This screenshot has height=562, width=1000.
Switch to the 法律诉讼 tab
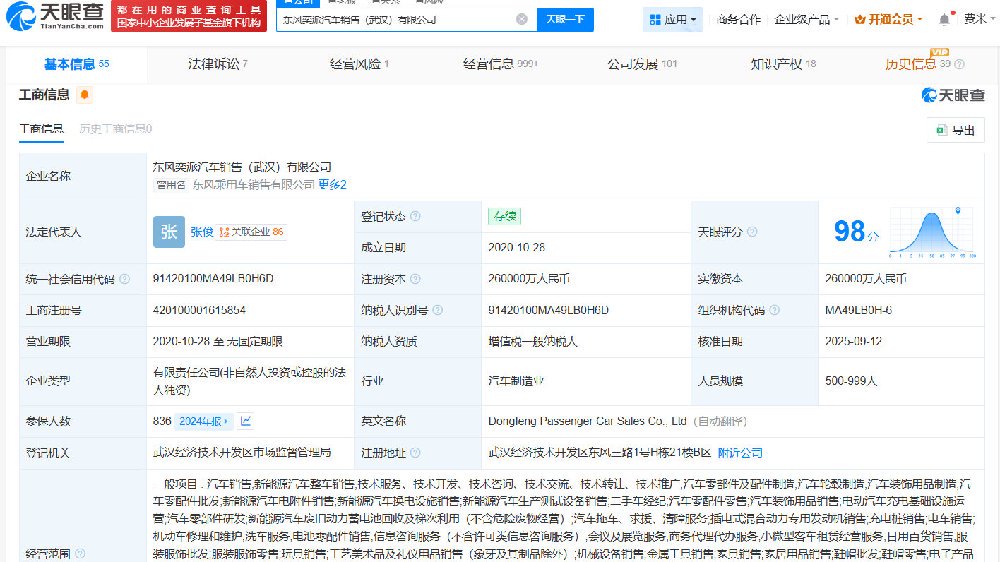tap(217, 64)
